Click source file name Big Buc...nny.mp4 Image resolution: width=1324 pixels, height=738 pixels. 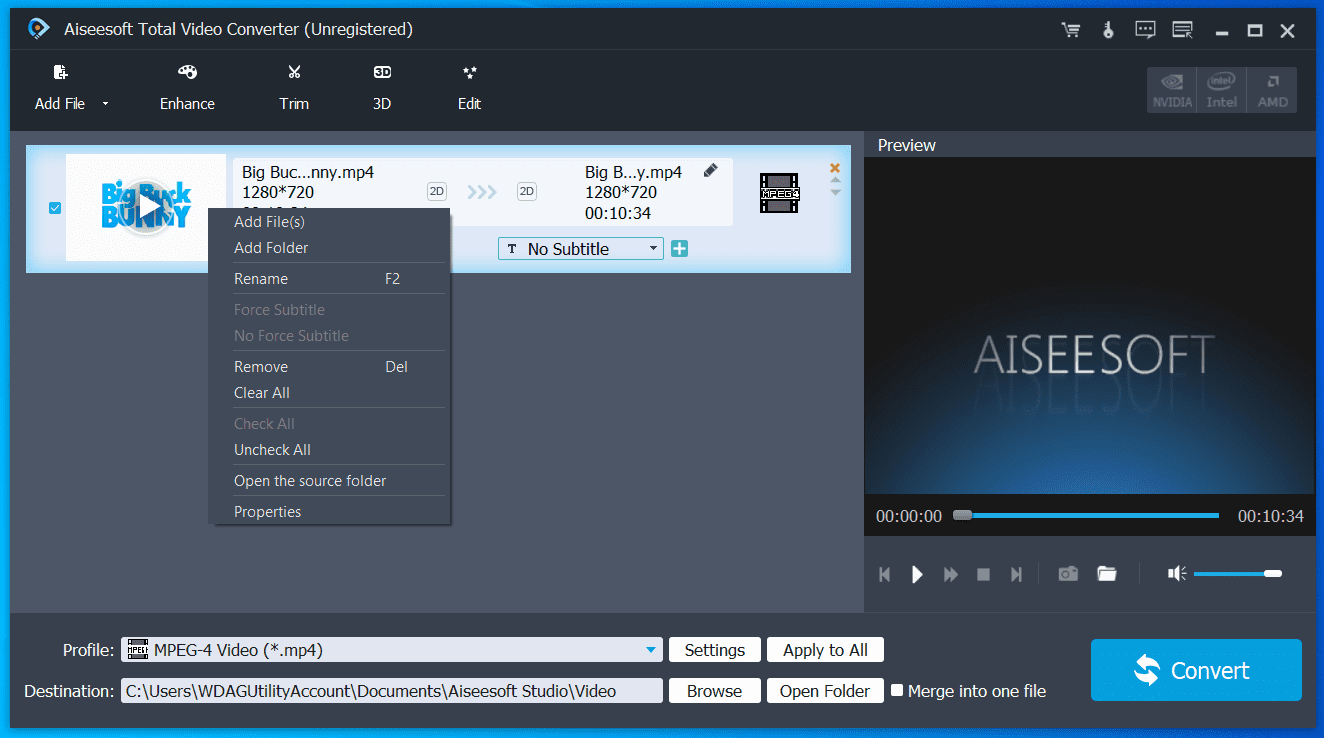(x=308, y=172)
